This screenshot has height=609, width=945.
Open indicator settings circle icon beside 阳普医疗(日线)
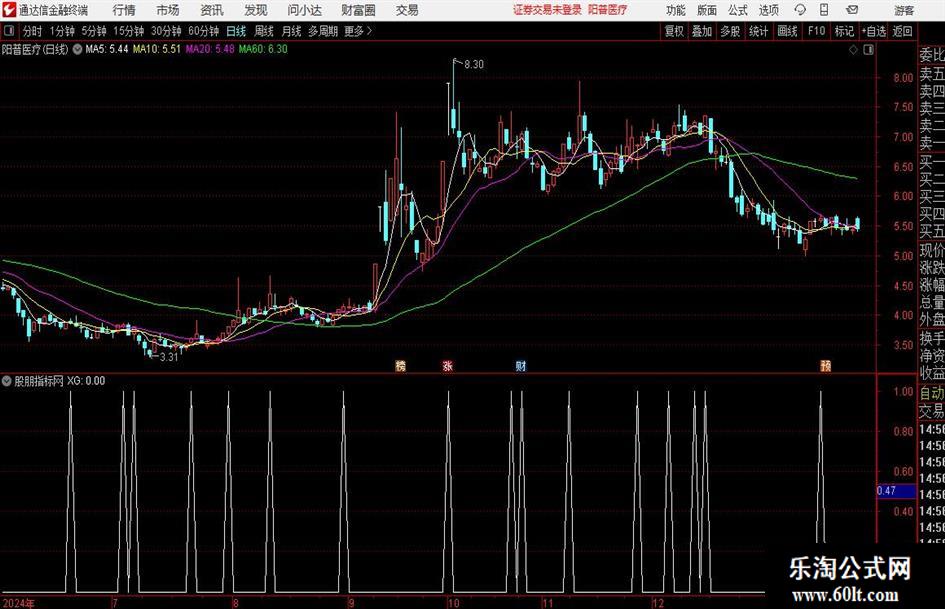pos(77,49)
